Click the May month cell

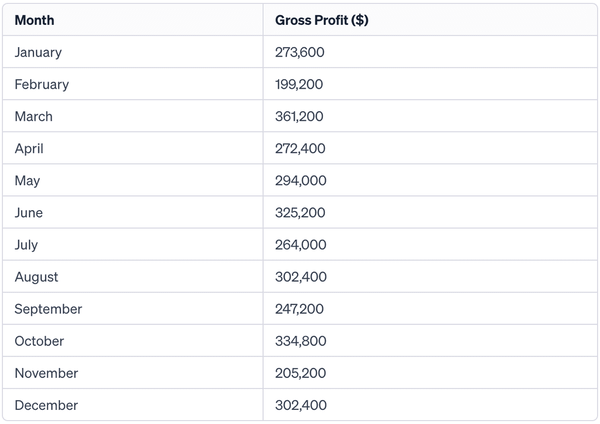[27, 181]
